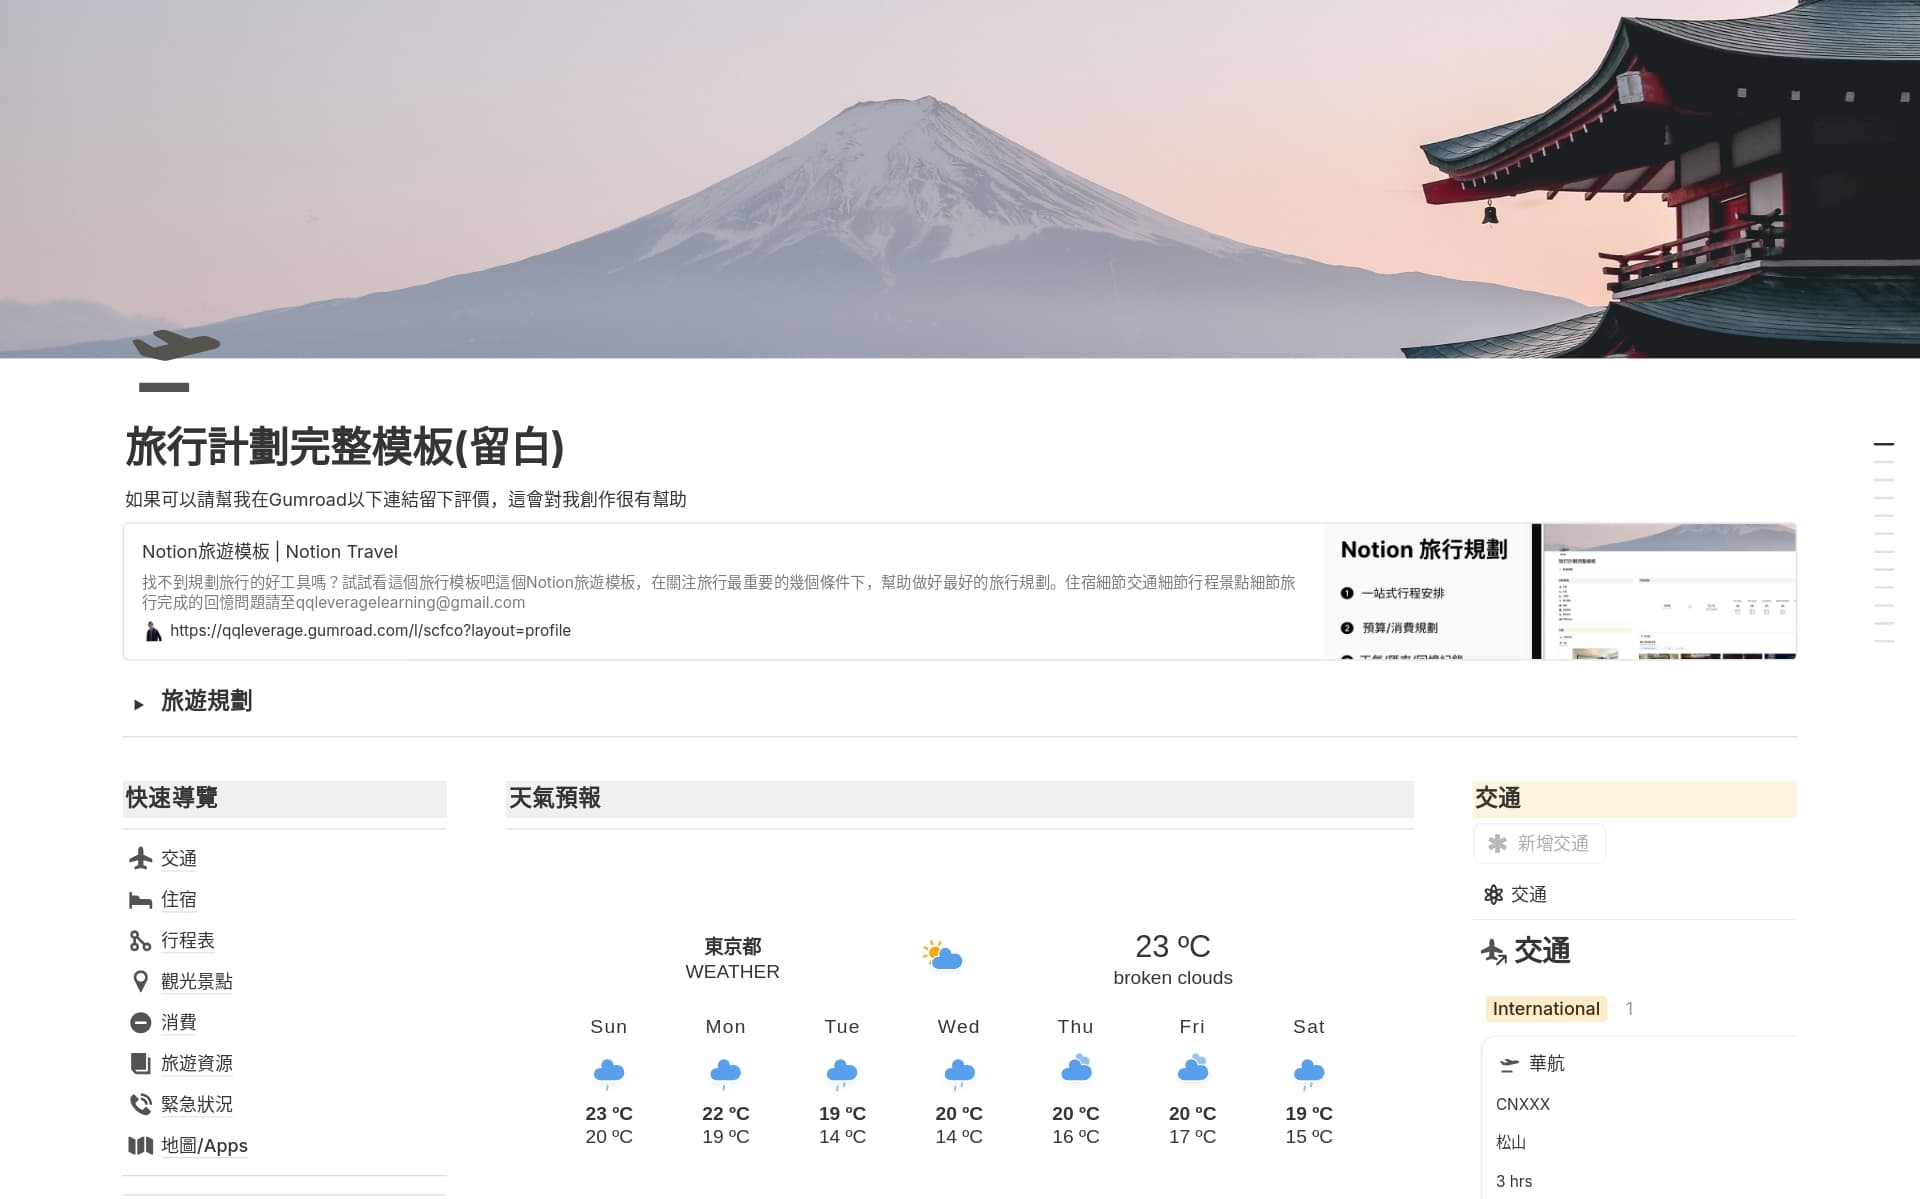Click the map icon beside 地圖/Apps
Image resolution: width=1920 pixels, height=1199 pixels.
(x=141, y=1145)
